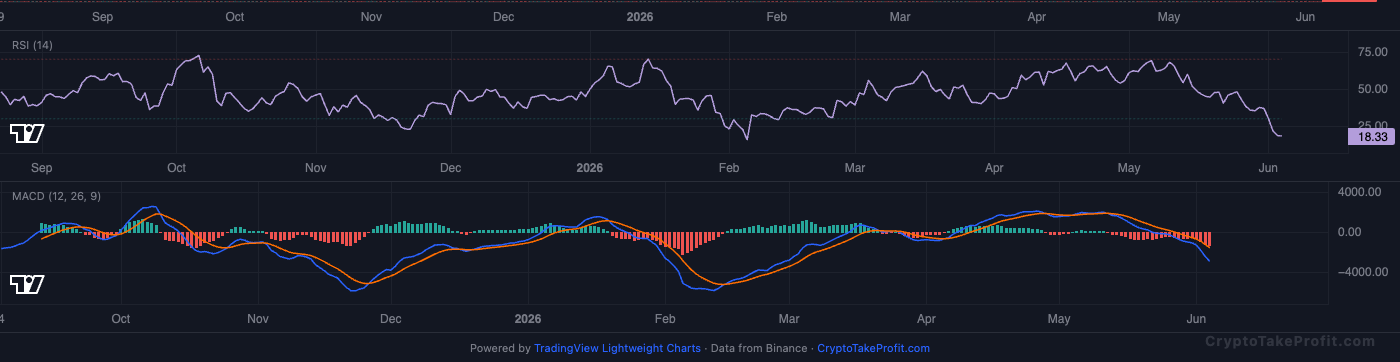The image size is (1400, 362).
Task: Click the current RSI value 18.33 label
Action: [1371, 136]
